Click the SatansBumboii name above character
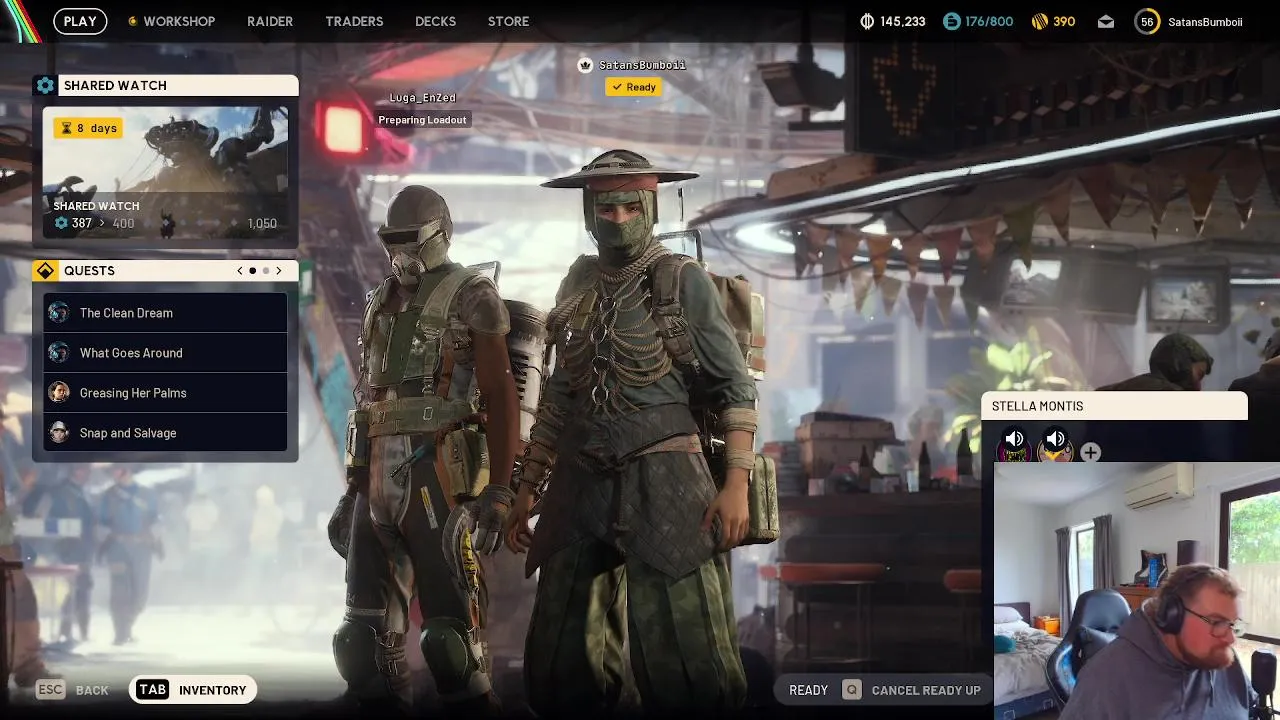Image resolution: width=1280 pixels, height=720 pixels. pos(642,65)
